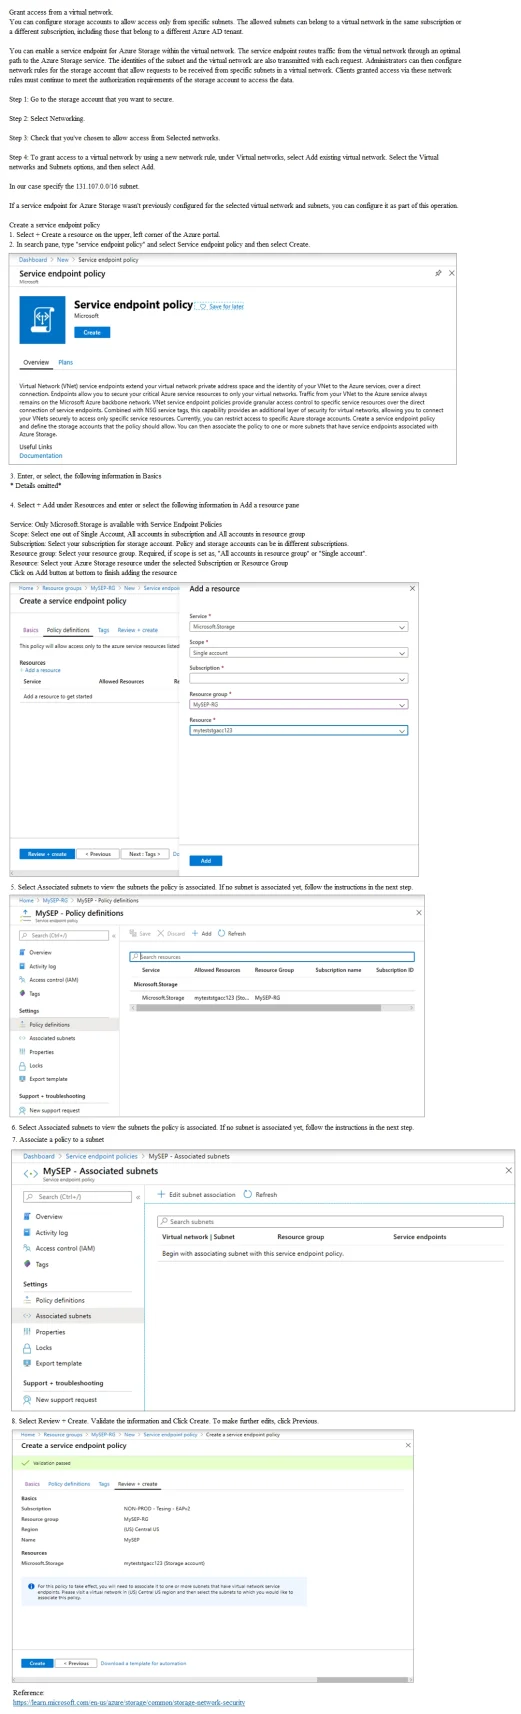Open Locks in the Associated subnets sidebar
Screen dimensions: 521x1714
coord(44,1348)
